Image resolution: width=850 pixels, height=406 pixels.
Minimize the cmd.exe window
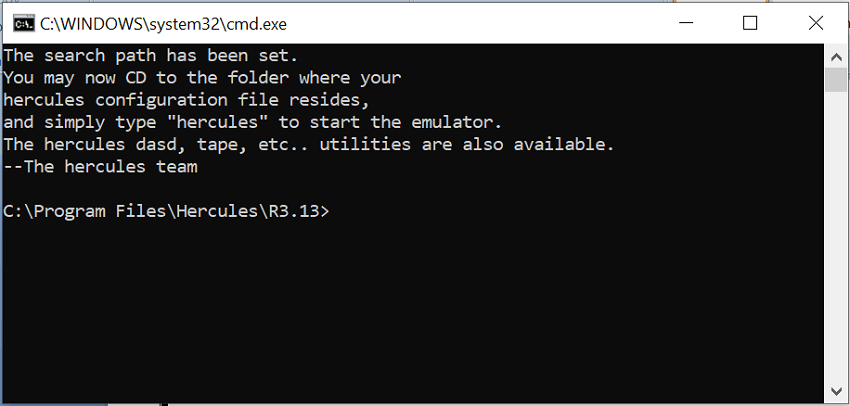(686, 23)
